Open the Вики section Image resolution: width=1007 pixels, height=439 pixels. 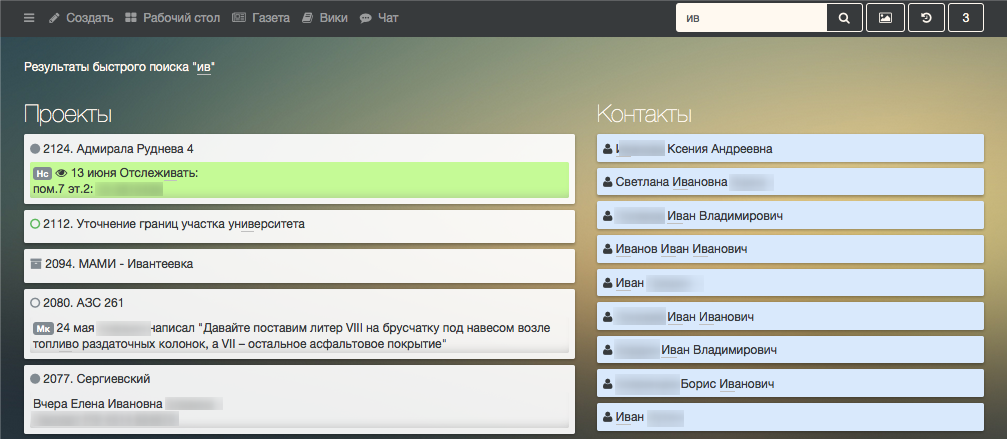click(325, 18)
